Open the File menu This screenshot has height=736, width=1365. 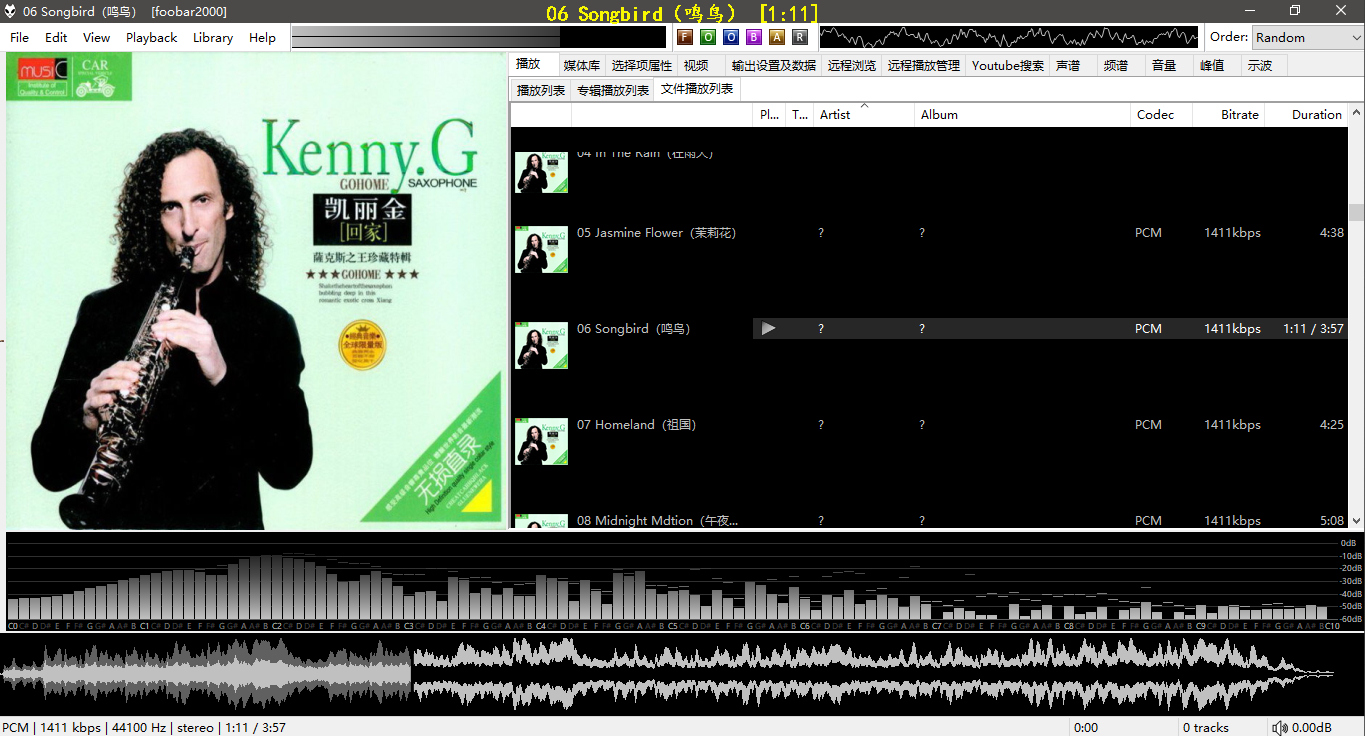[20, 37]
